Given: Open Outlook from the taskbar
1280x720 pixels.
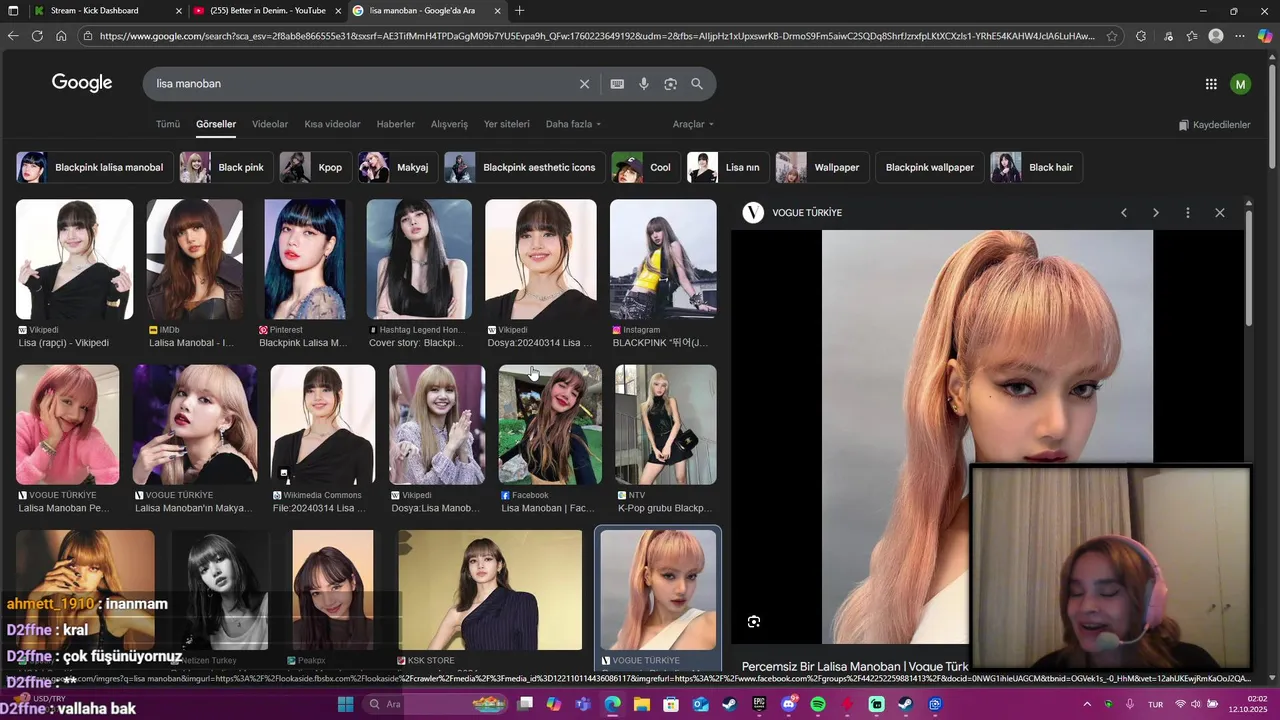Looking at the screenshot, I should (x=700, y=704).
